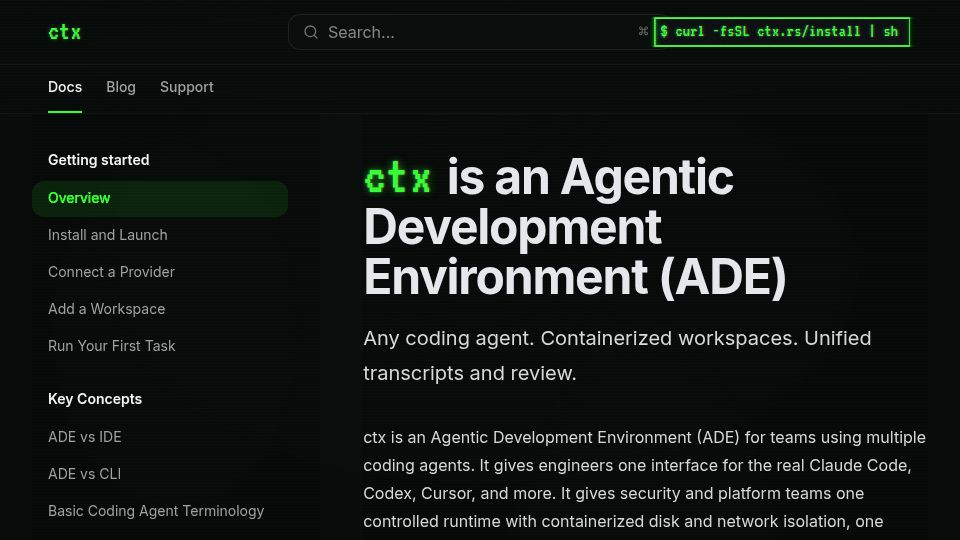Switch to the Blog tab
This screenshot has width=960, height=540.
pyautogui.click(x=121, y=87)
